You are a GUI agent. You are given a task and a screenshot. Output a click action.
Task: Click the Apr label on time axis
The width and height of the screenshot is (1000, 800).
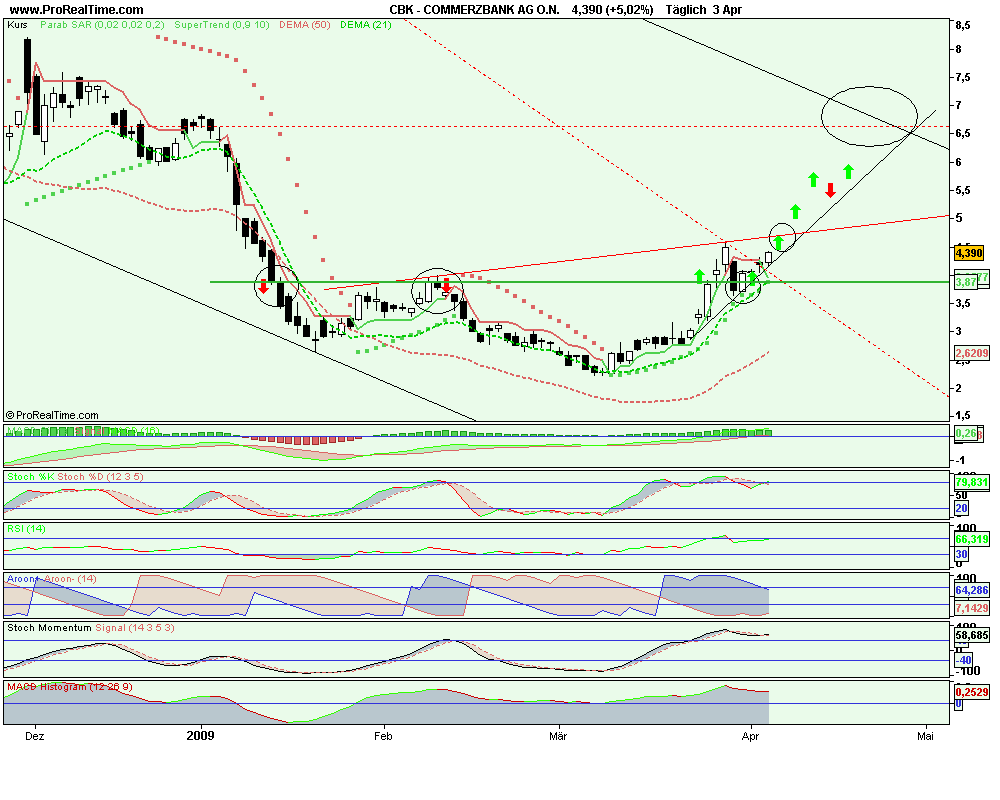[751, 736]
